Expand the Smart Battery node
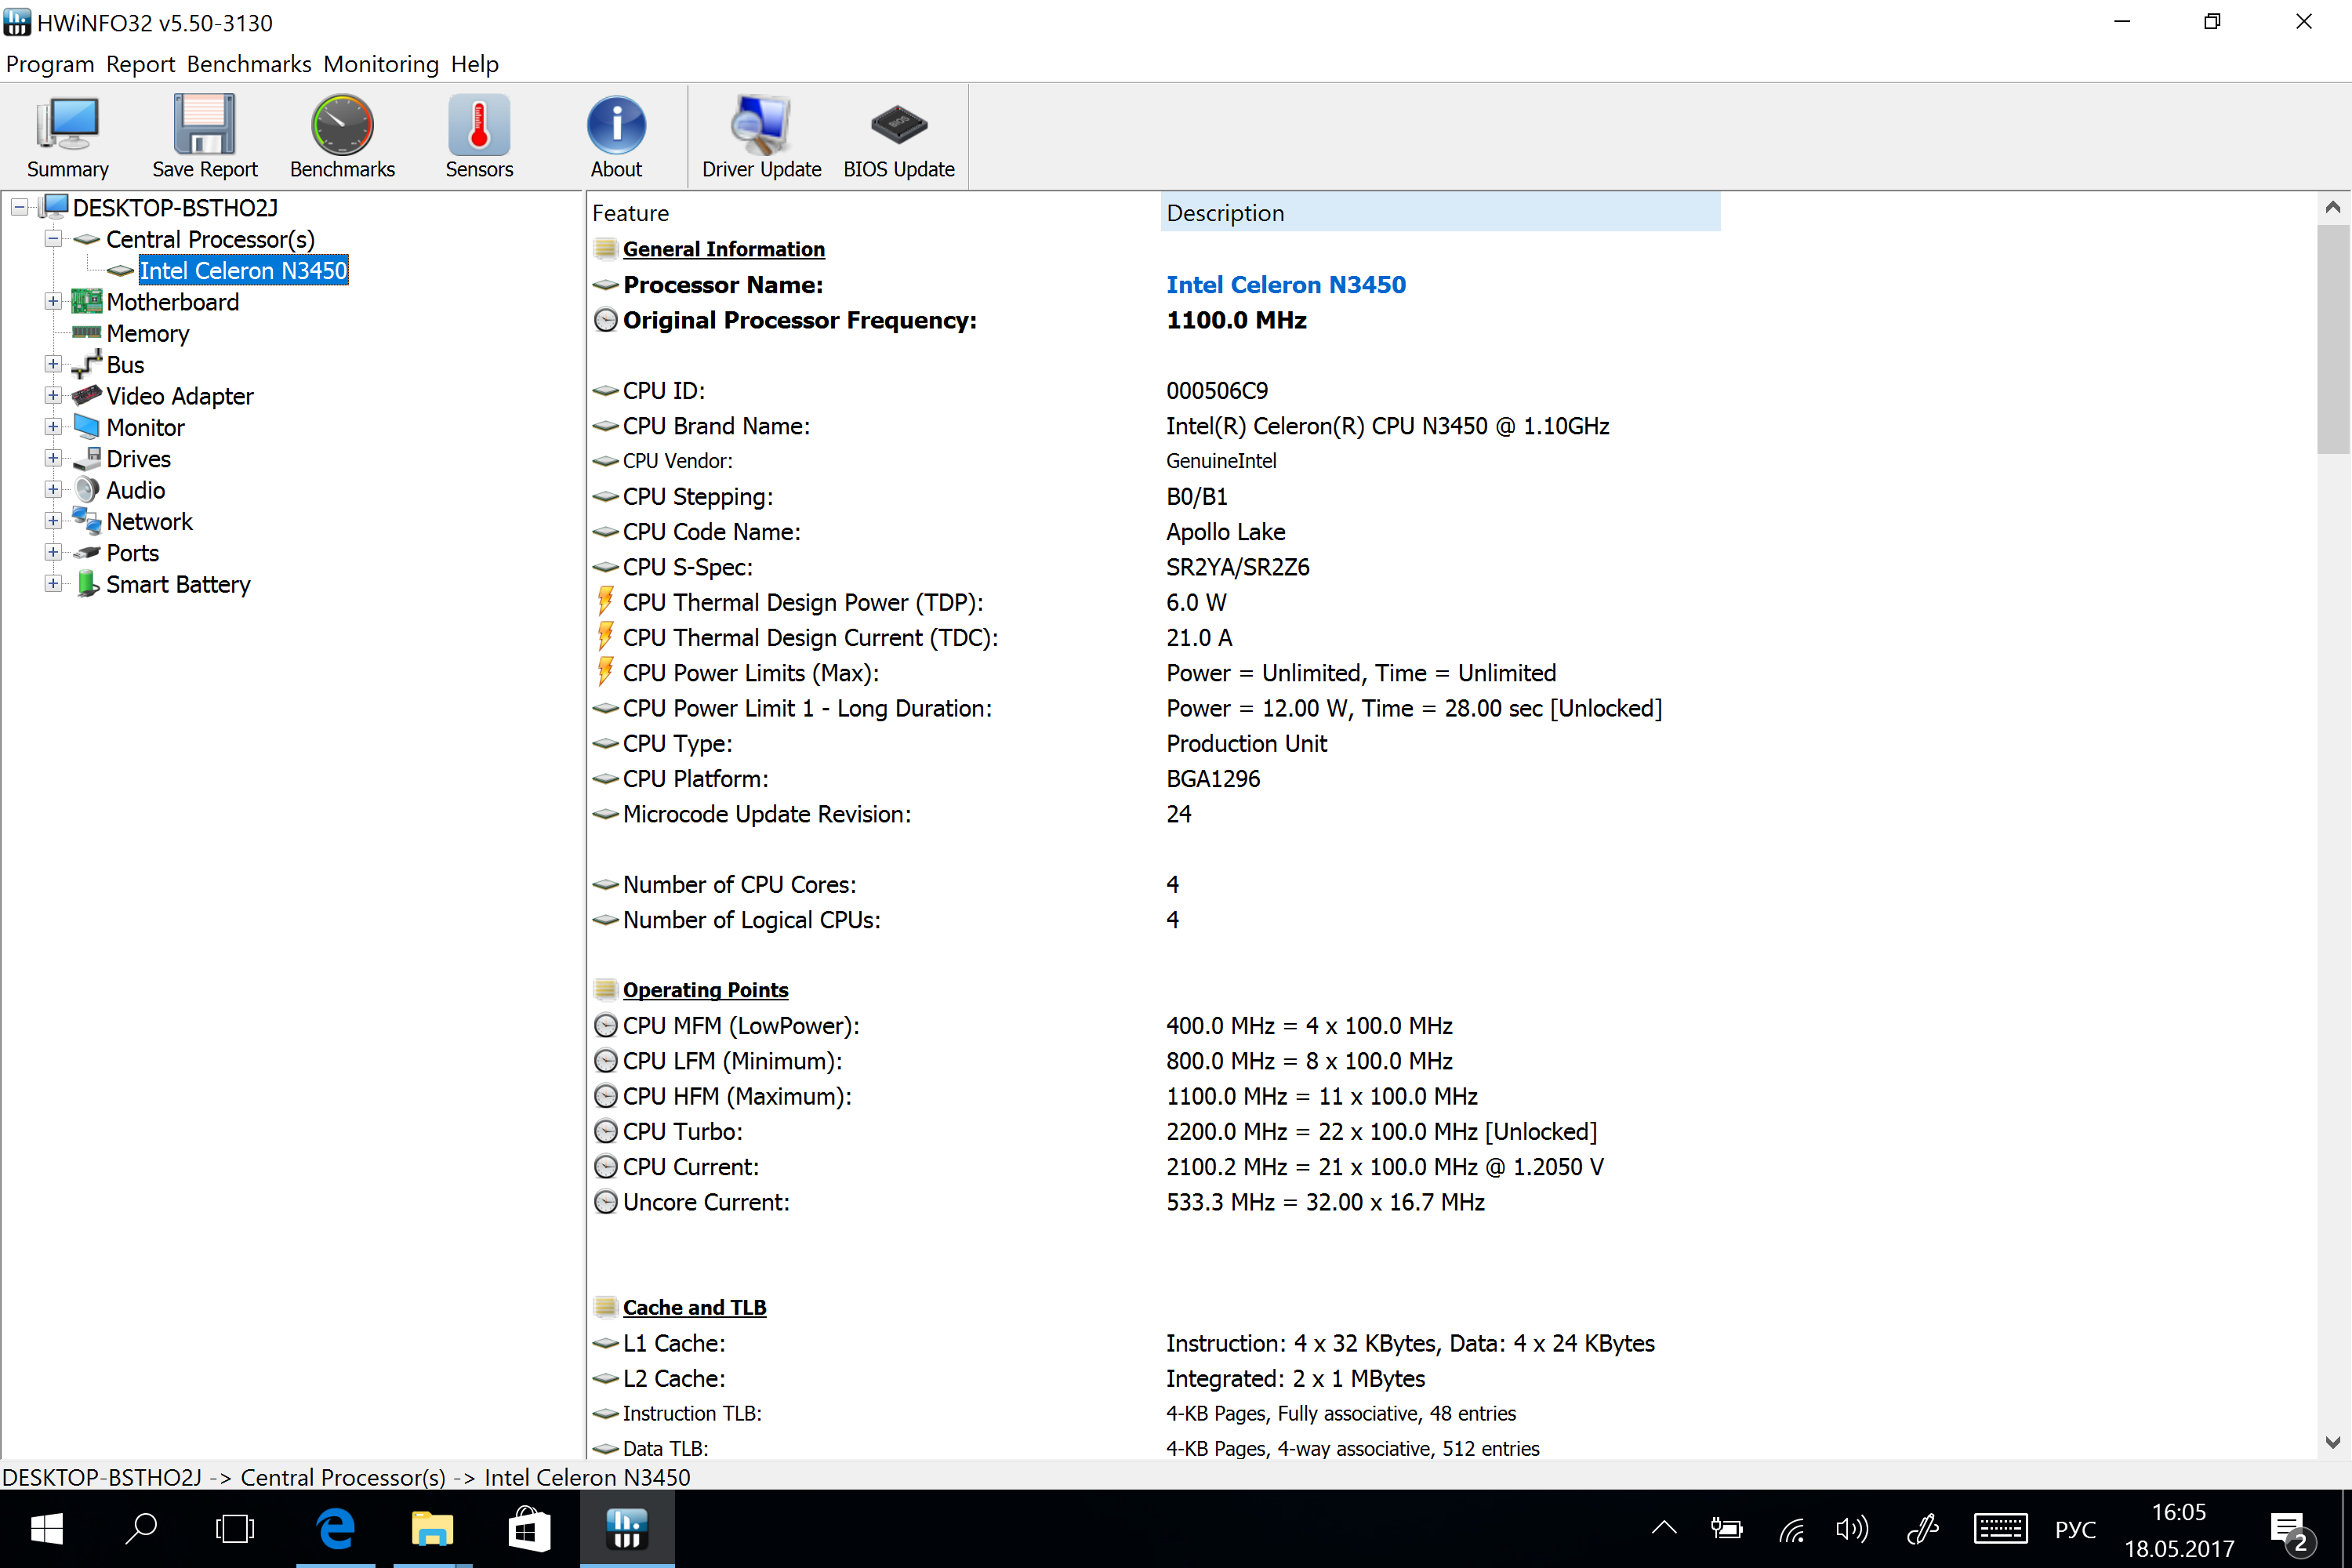 point(53,584)
